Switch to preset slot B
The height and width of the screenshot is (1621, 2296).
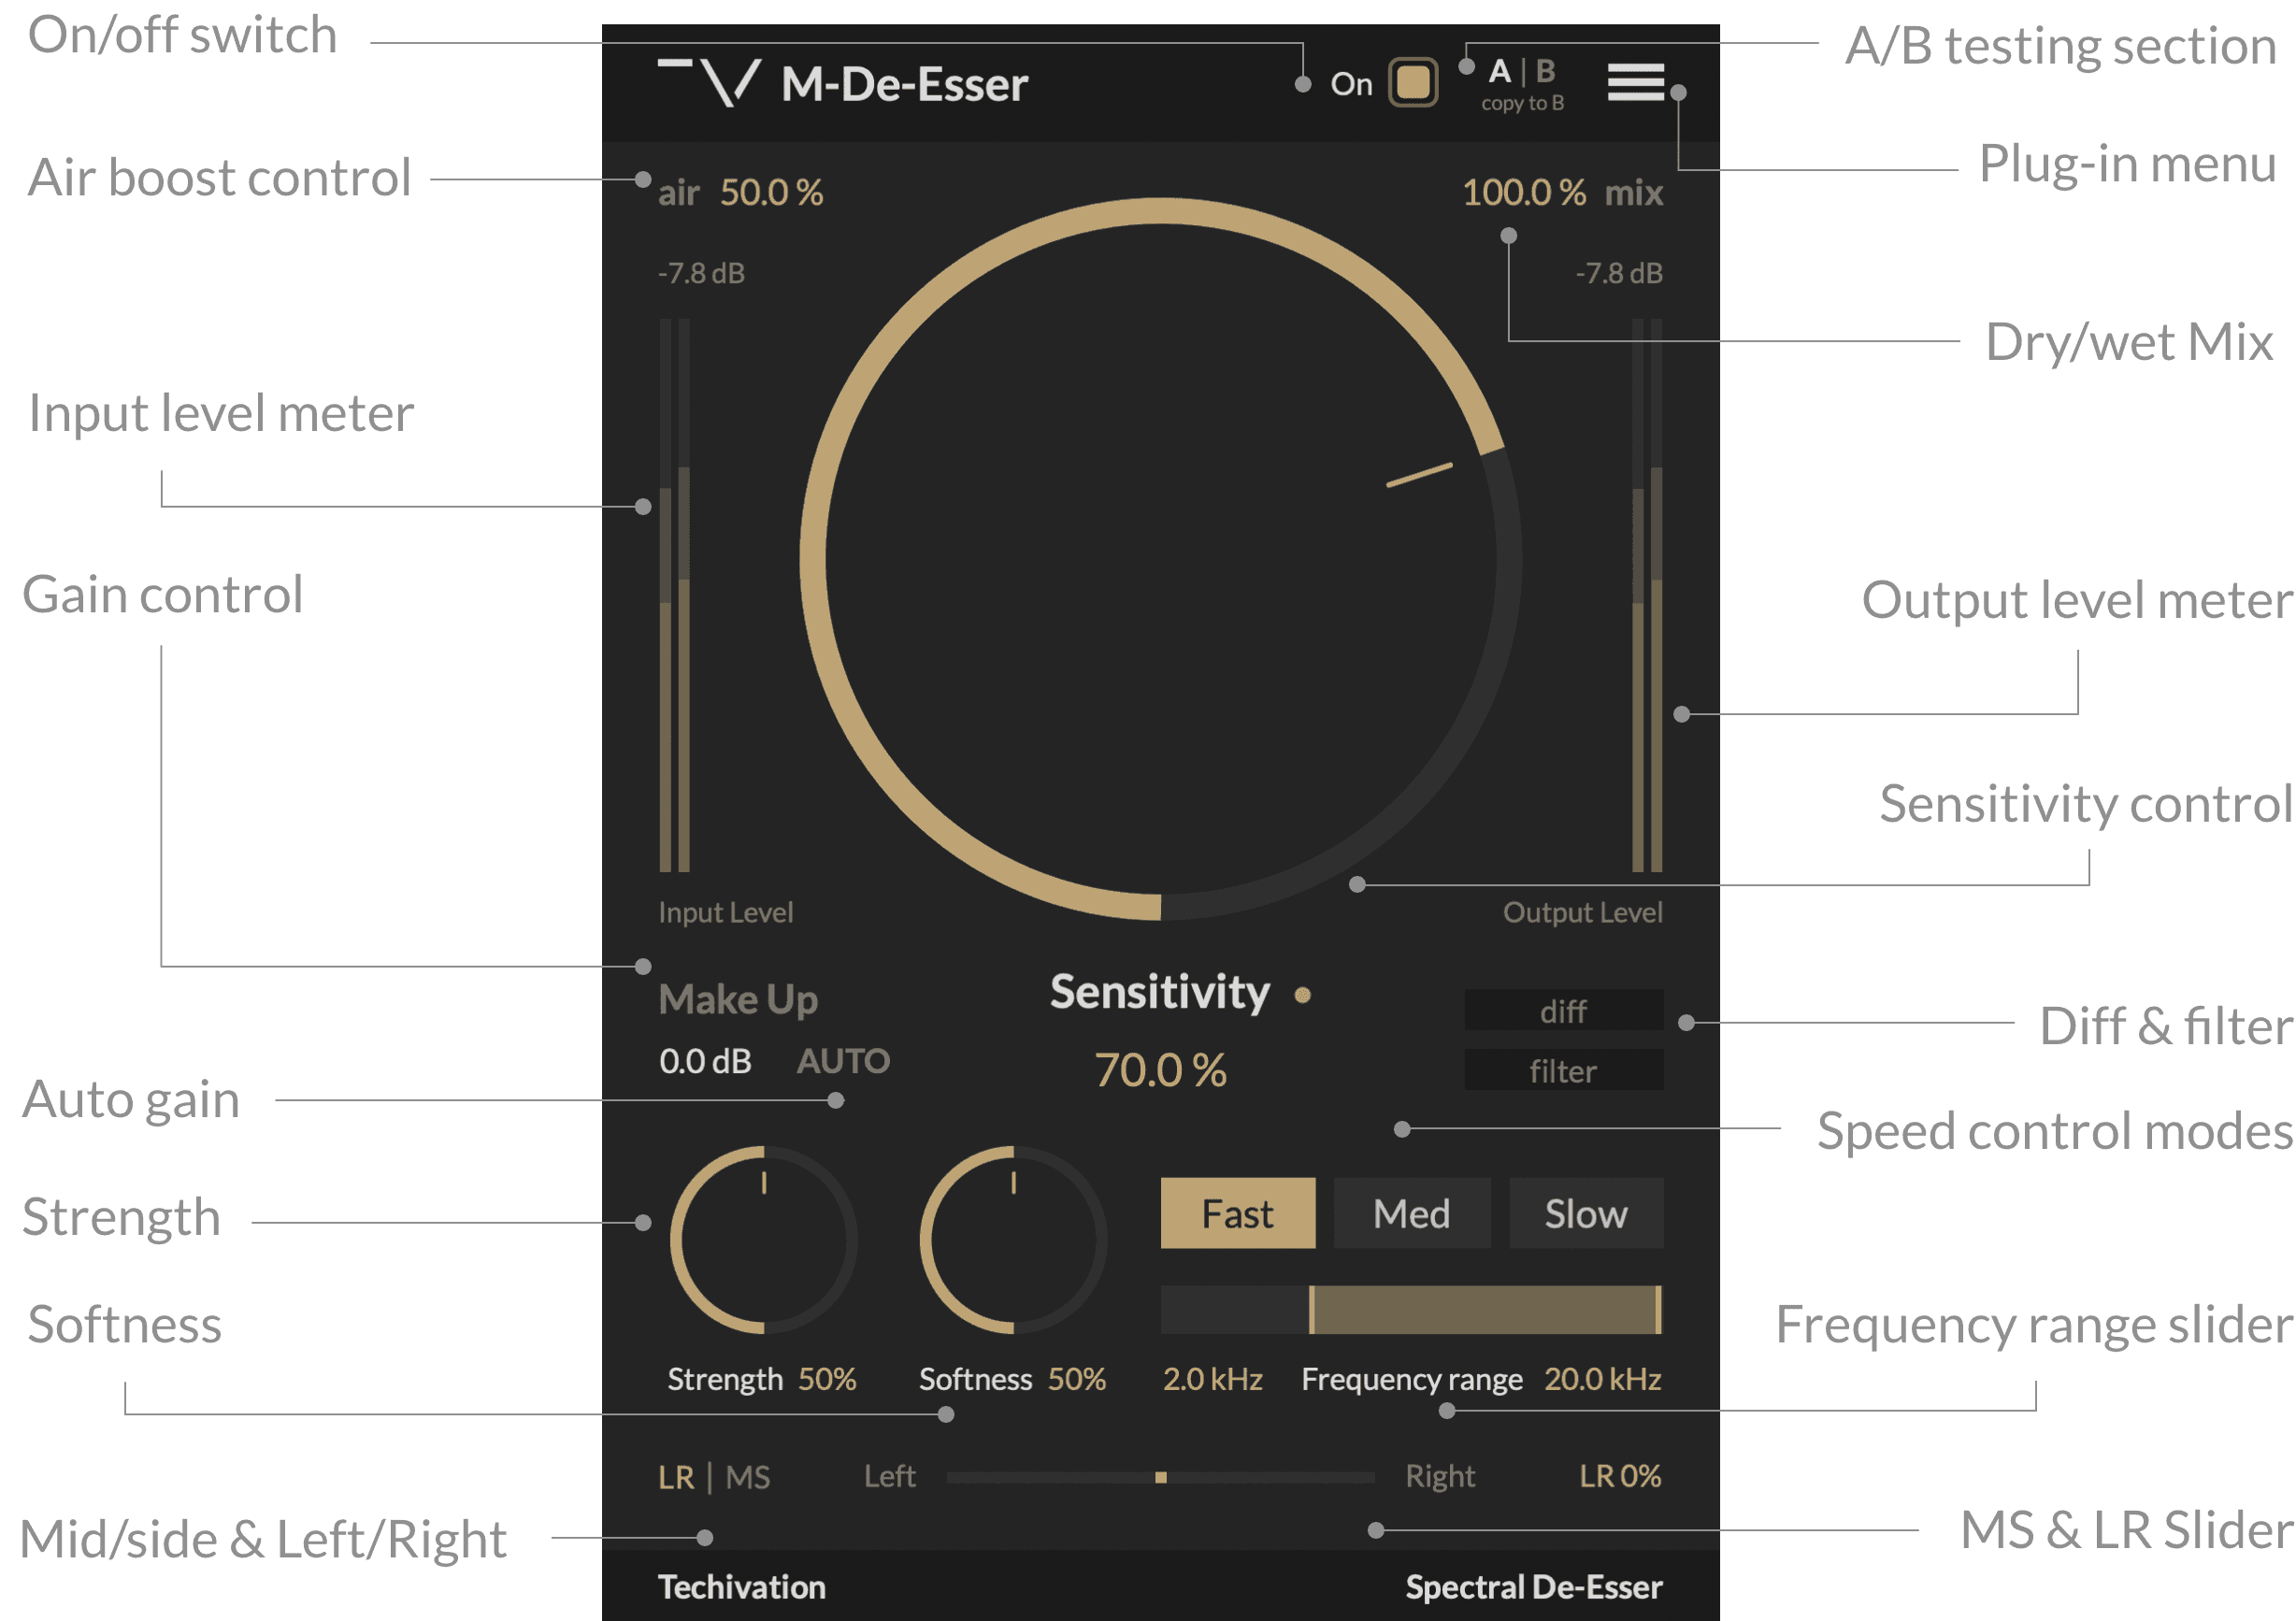[x=1545, y=71]
